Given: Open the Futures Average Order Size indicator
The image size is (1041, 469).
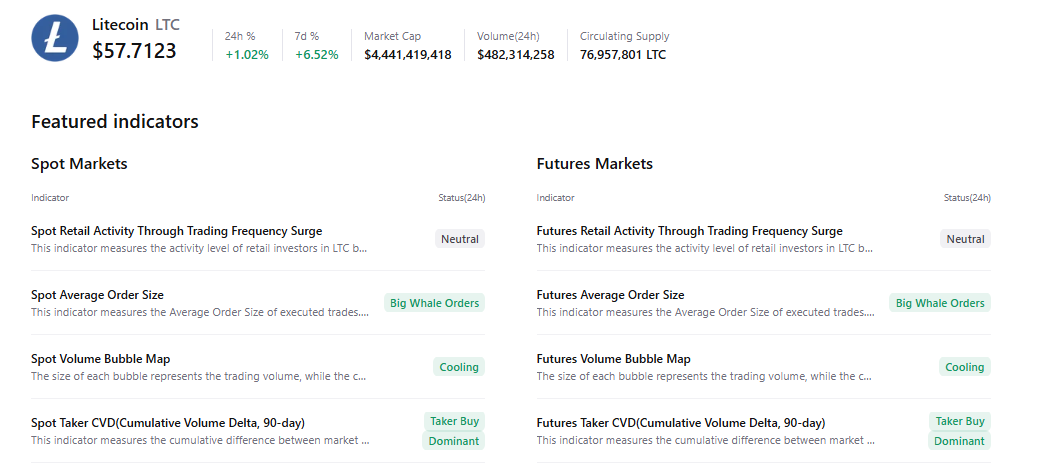Looking at the screenshot, I should point(610,295).
